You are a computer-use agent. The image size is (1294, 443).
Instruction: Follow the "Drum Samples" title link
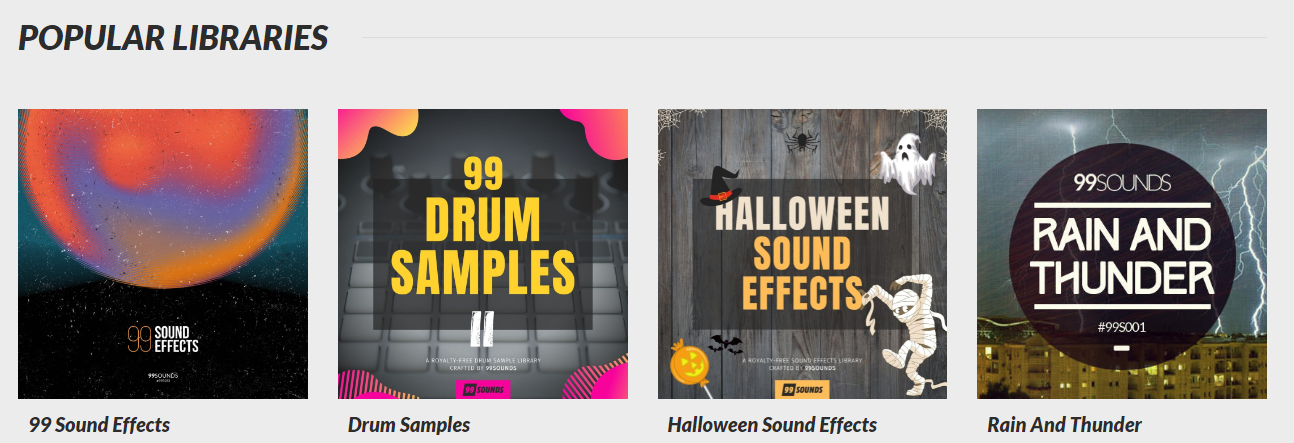point(409,424)
